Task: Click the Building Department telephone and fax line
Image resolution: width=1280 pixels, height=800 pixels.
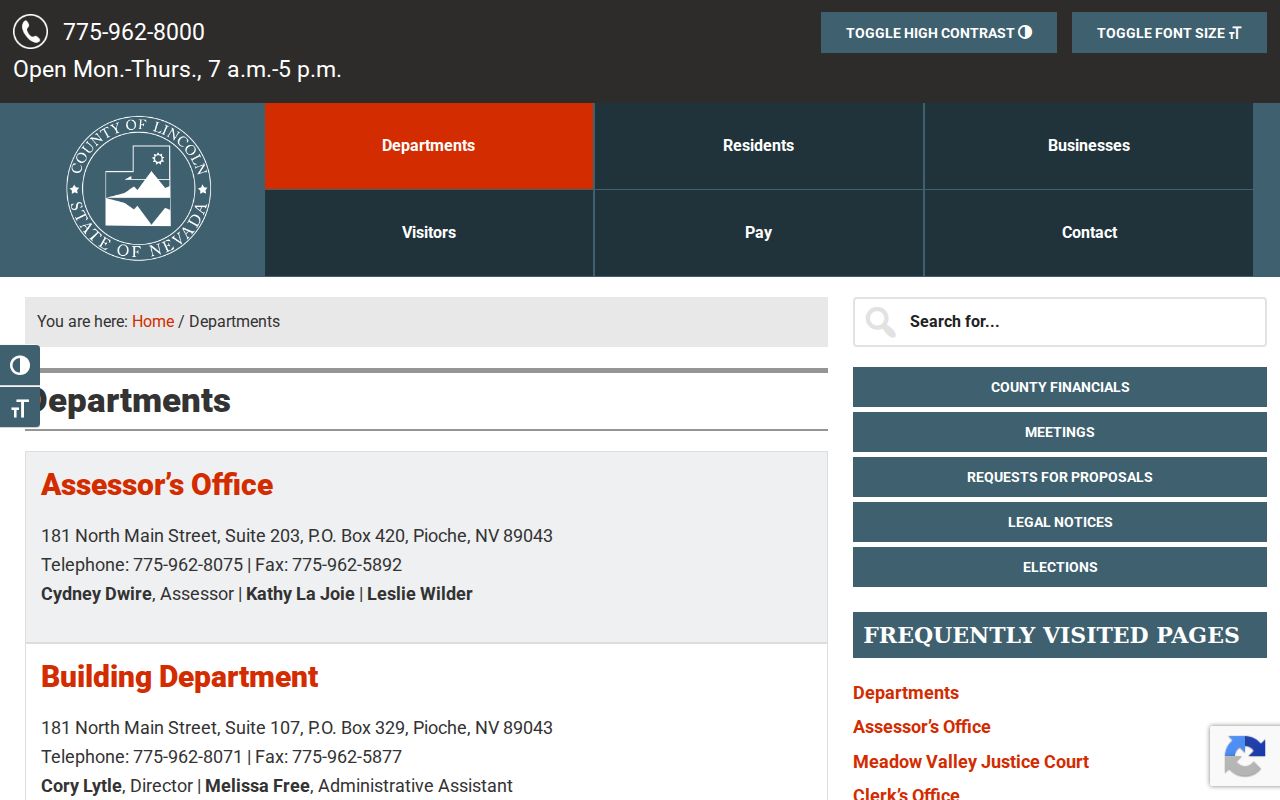Action: [222, 757]
